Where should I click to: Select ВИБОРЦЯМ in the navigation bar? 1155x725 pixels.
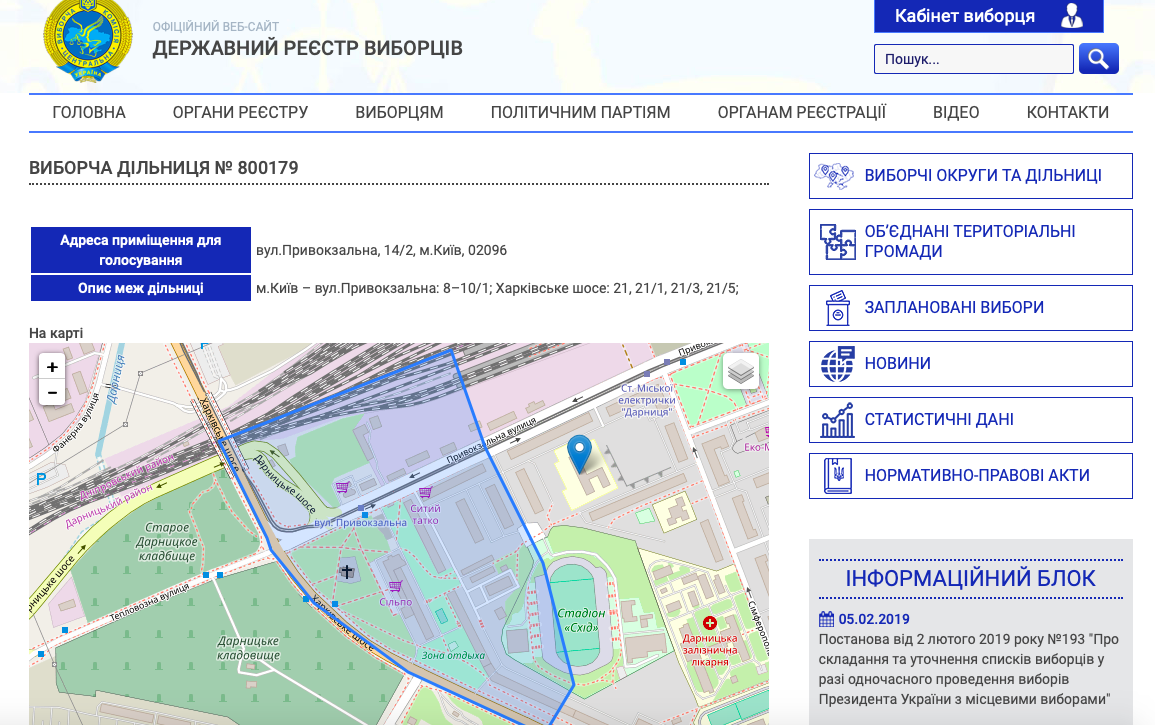pos(399,113)
